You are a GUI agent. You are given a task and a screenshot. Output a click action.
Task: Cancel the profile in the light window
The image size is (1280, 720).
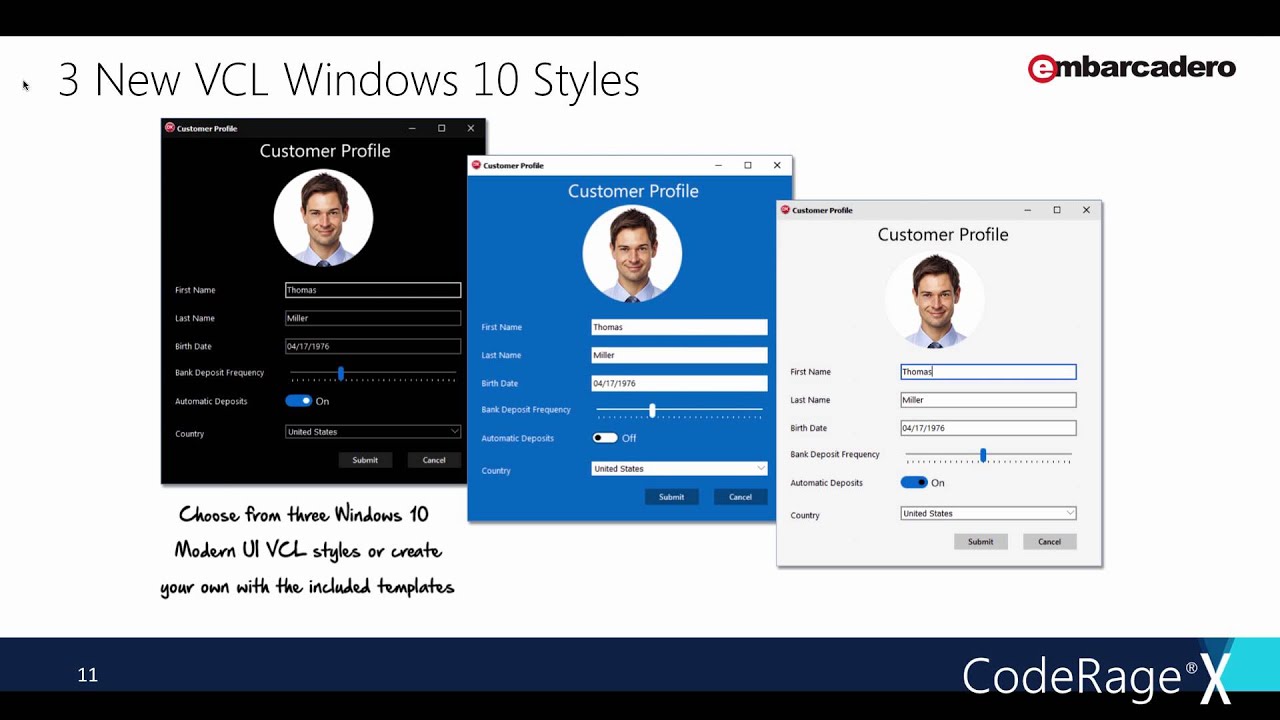tap(1049, 542)
